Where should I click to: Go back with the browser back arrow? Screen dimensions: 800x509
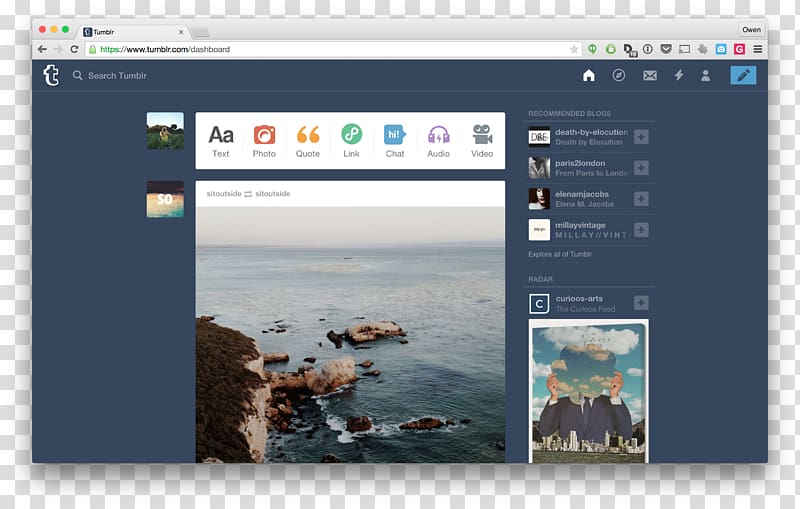point(42,49)
